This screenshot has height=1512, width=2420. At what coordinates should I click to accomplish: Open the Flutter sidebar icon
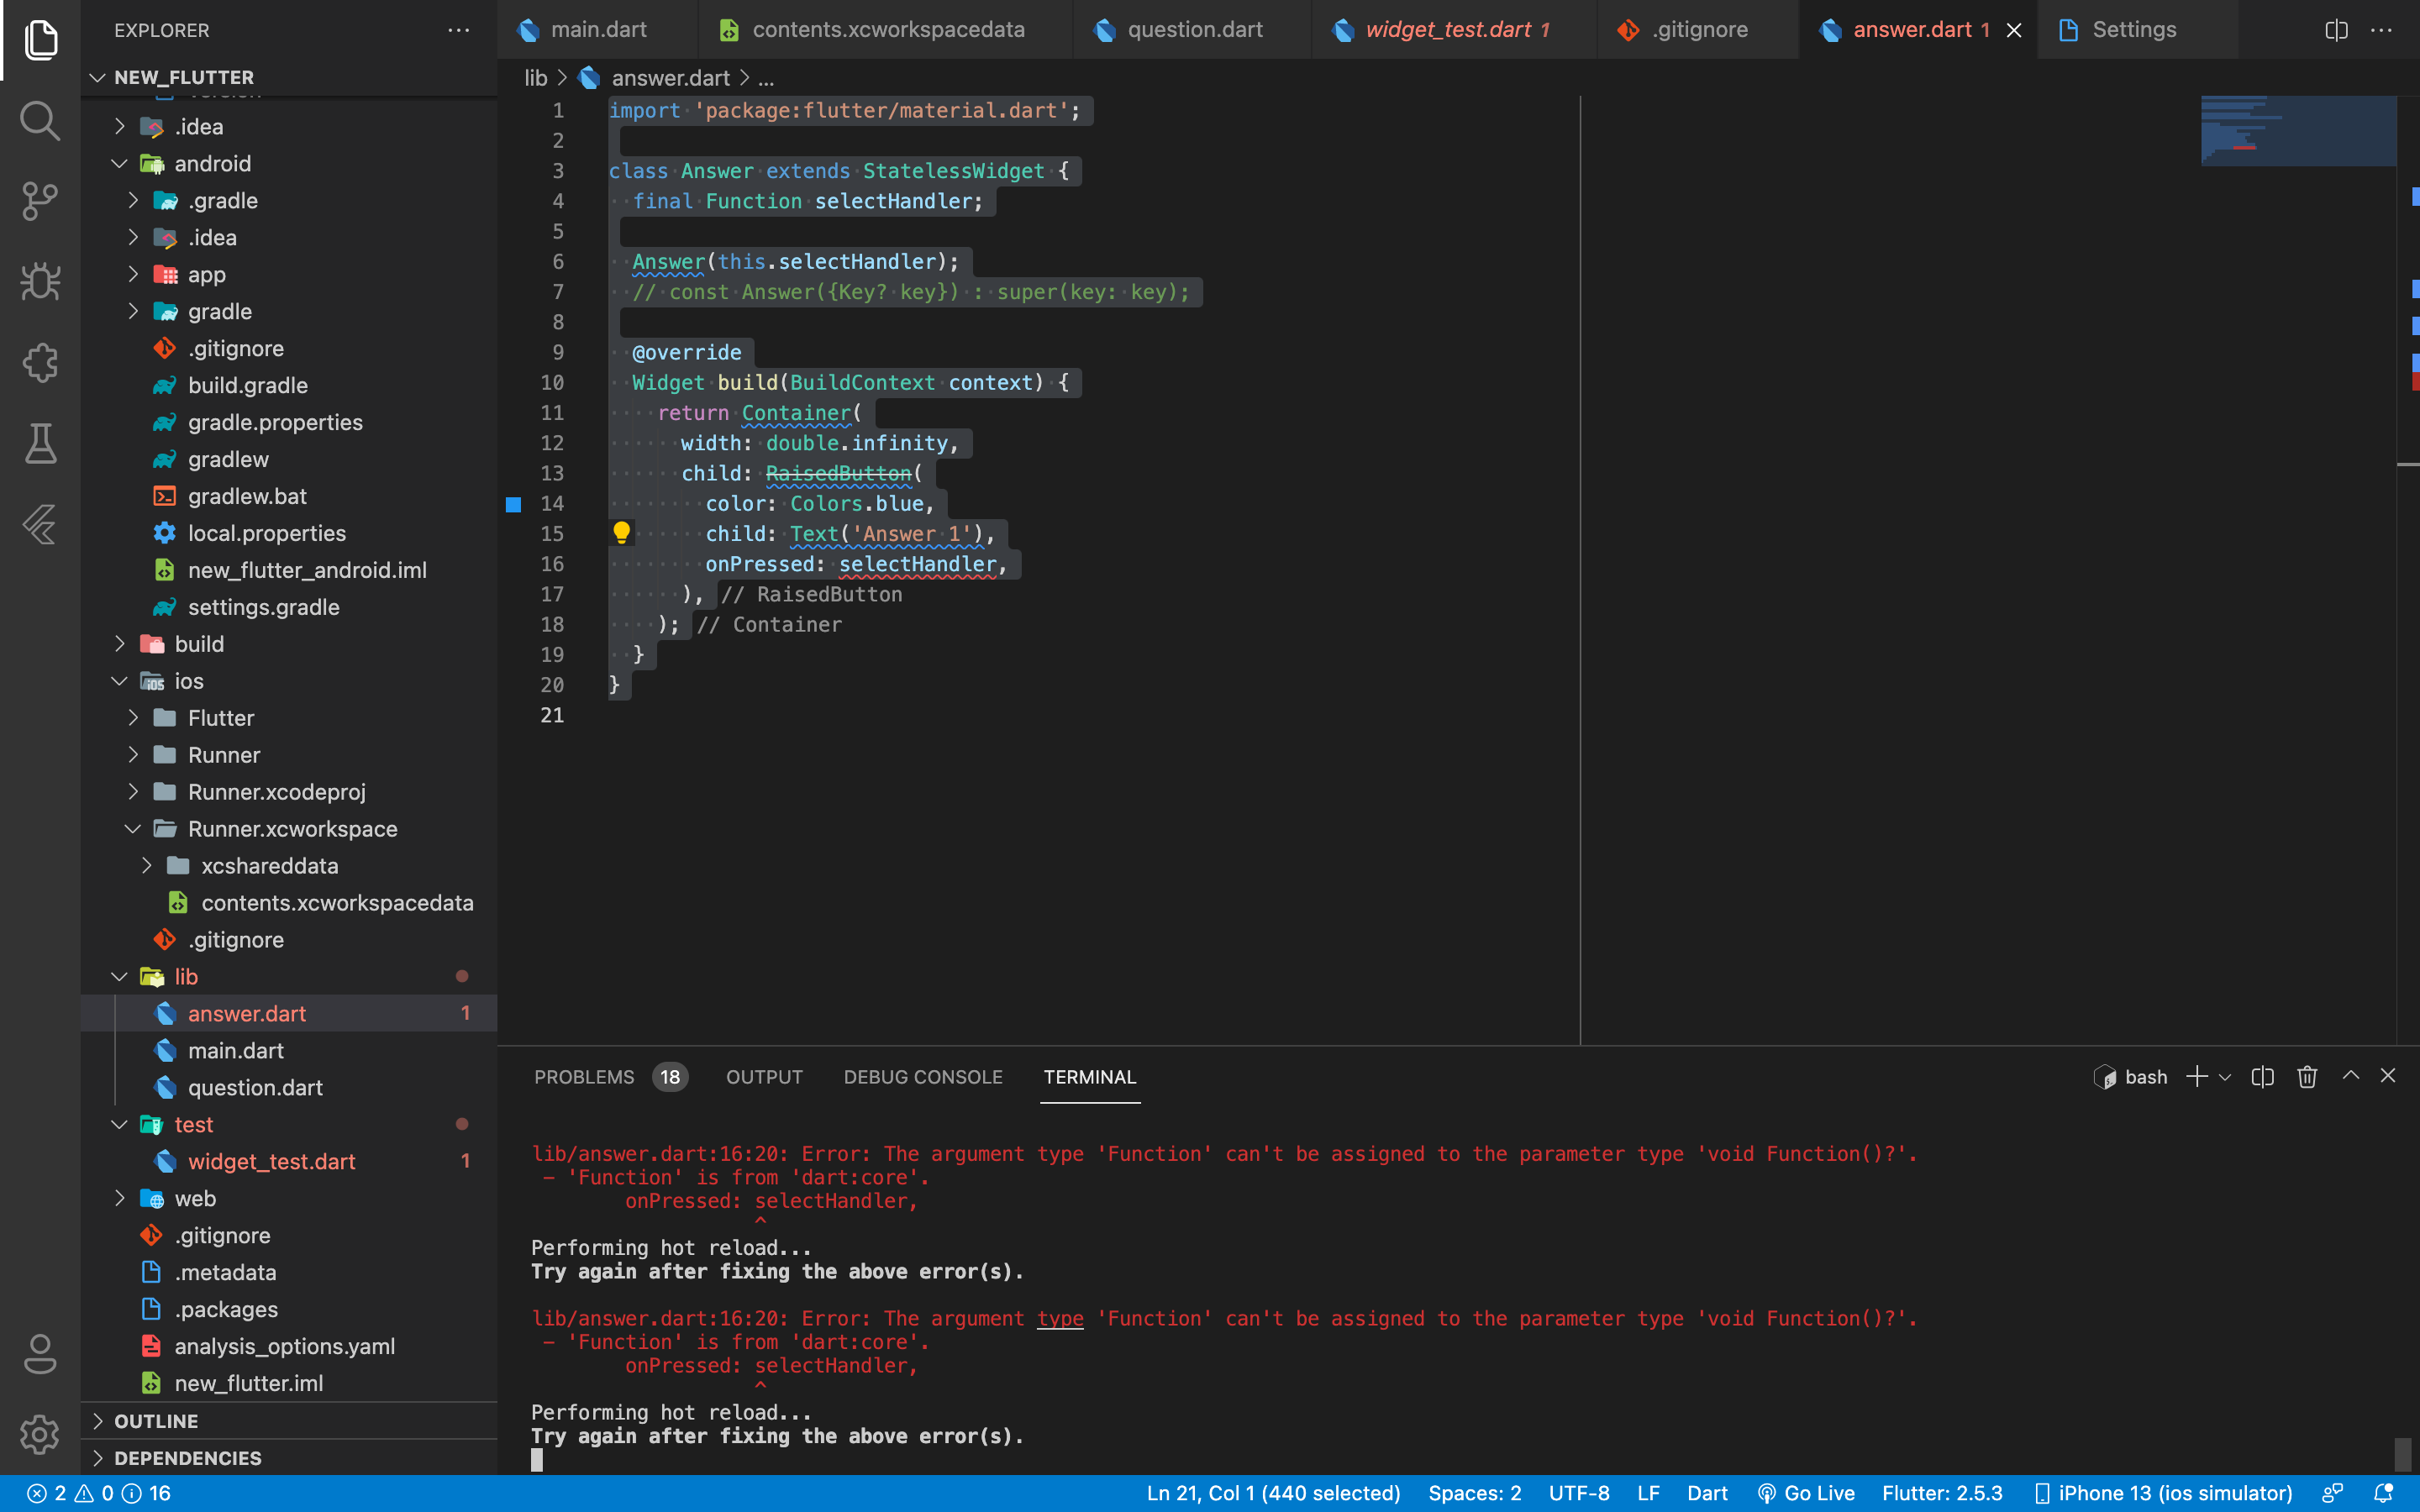[x=40, y=524]
